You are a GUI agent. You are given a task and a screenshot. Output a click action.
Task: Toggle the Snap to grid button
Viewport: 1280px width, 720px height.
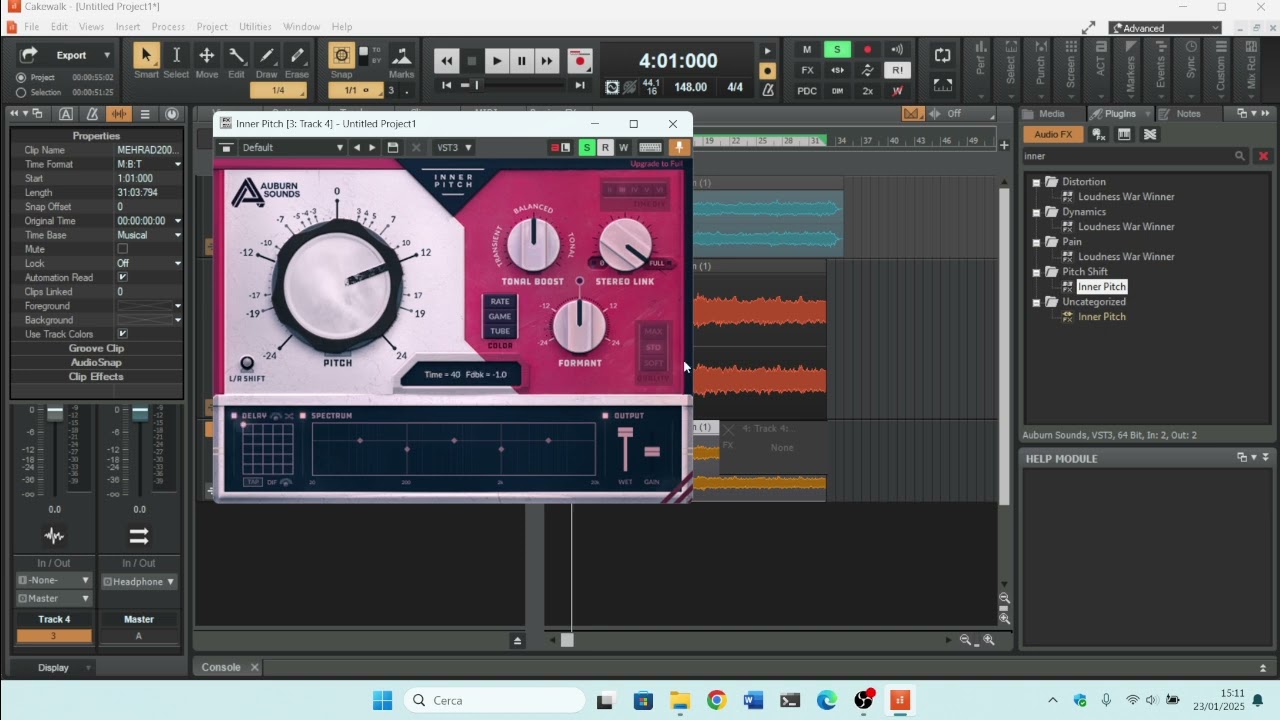[341, 56]
